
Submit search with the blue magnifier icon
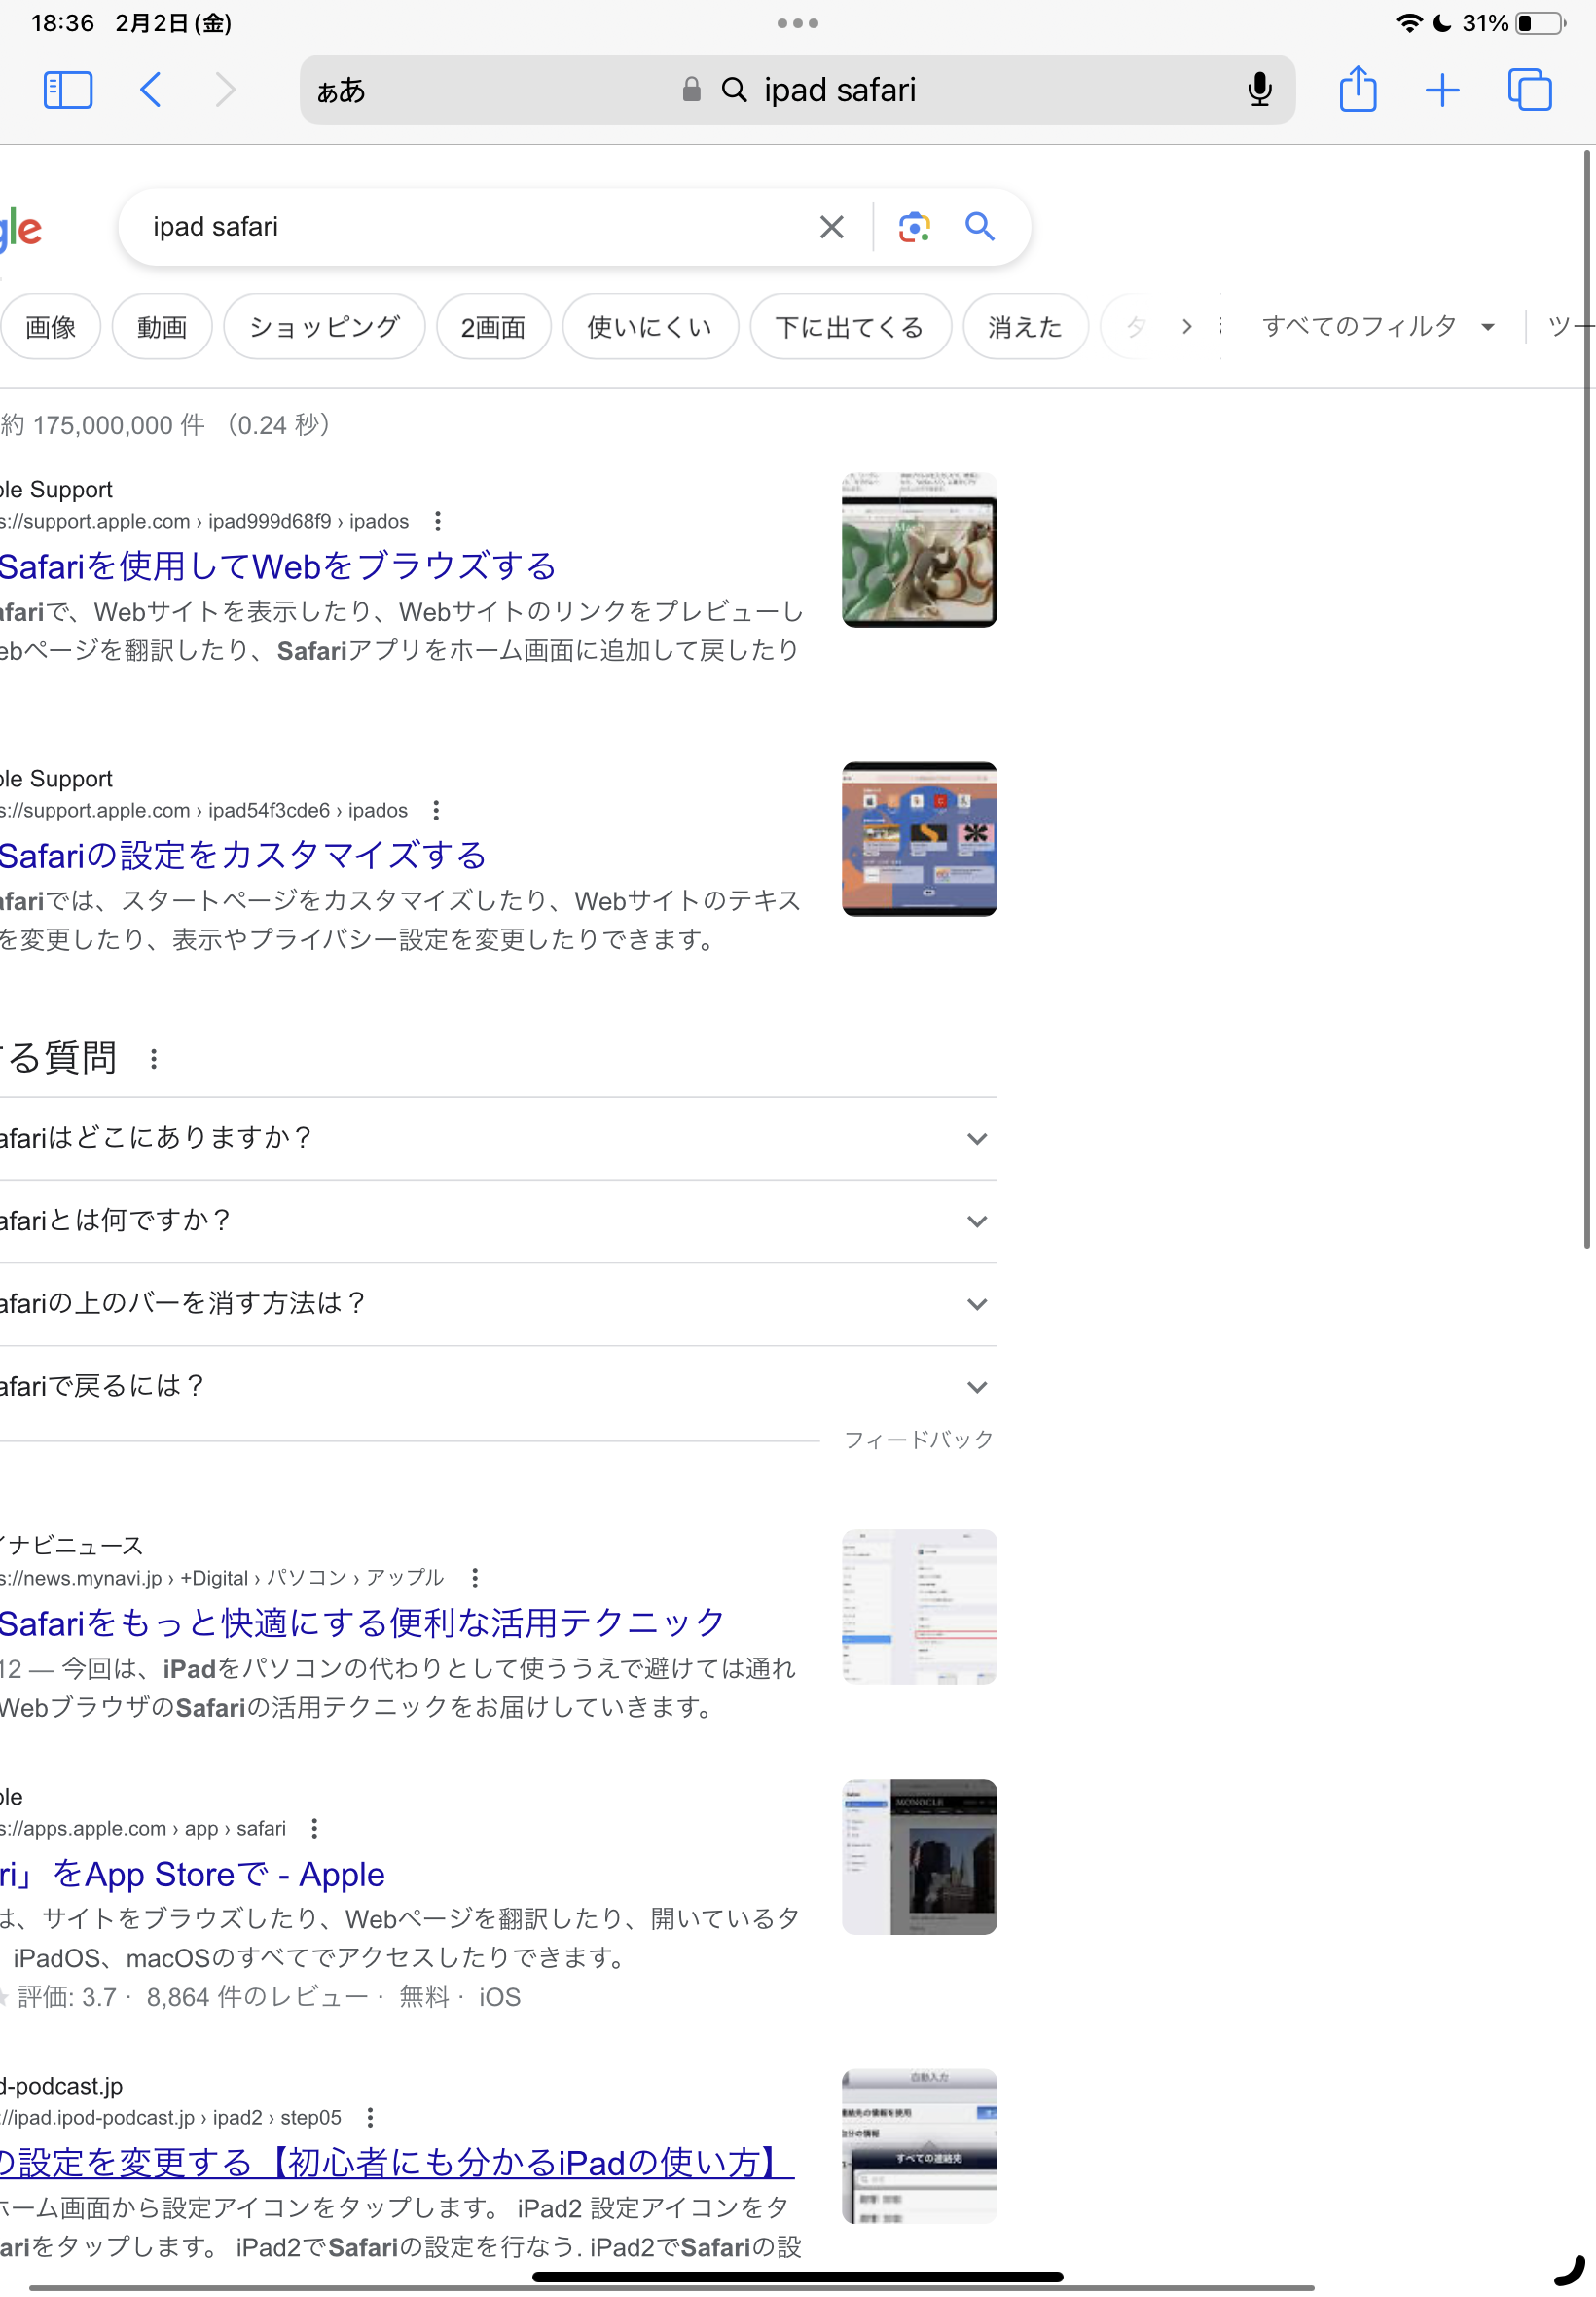pyautogui.click(x=979, y=227)
